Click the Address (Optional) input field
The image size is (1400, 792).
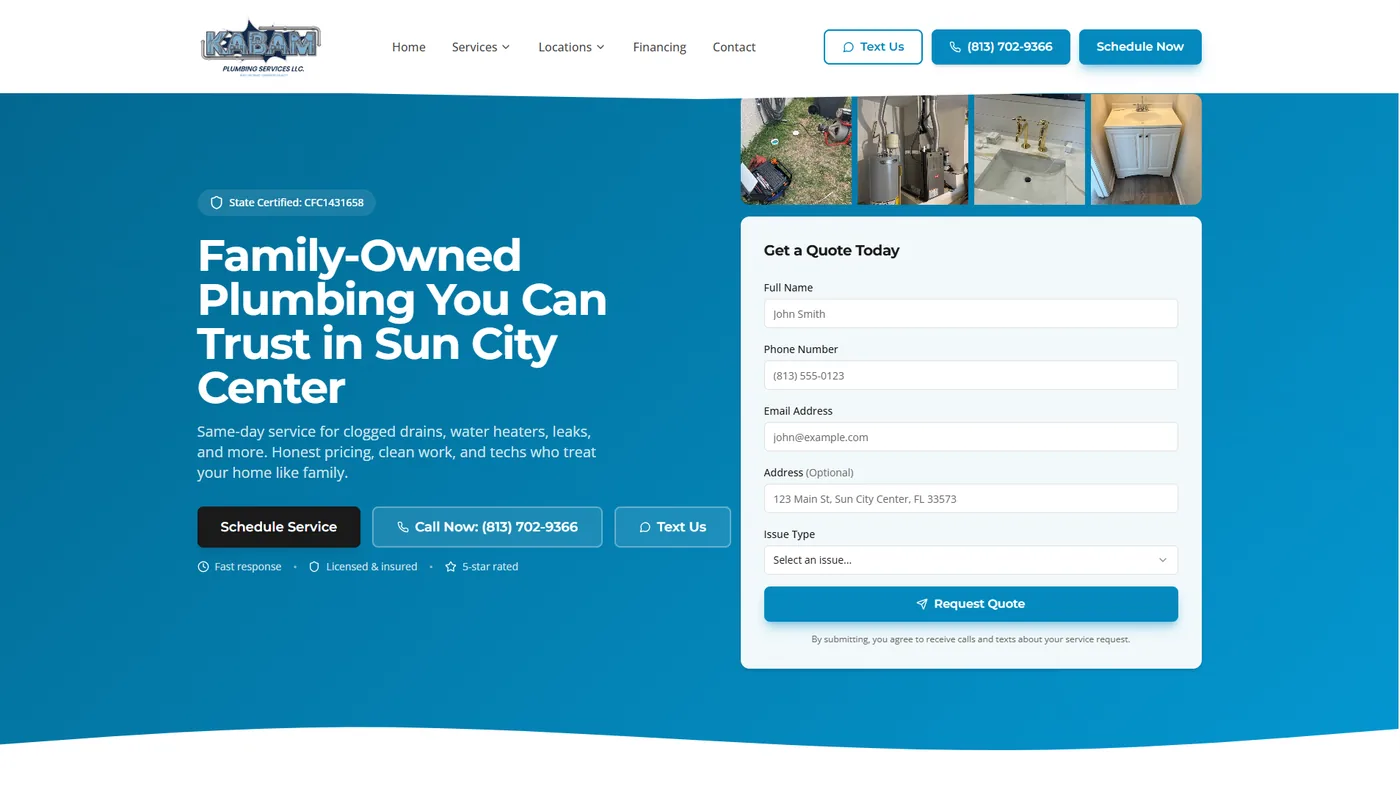point(971,499)
